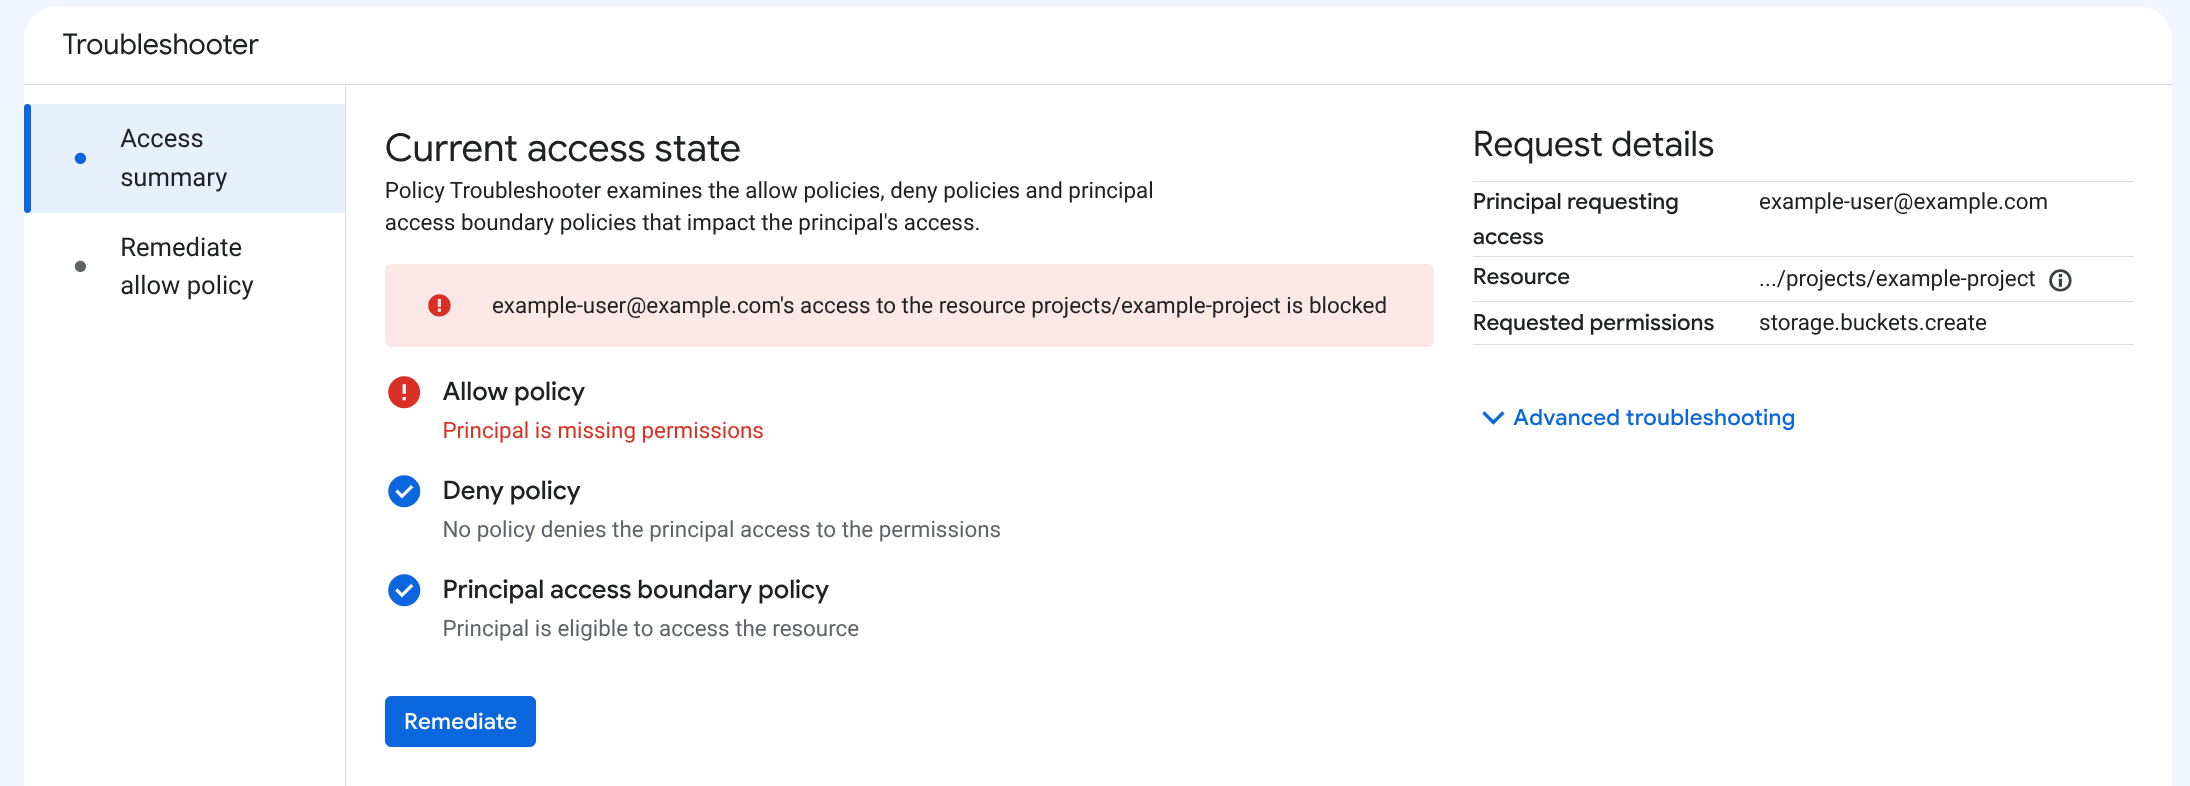Select the Allow policy heading
2190x786 pixels.
[x=514, y=392]
